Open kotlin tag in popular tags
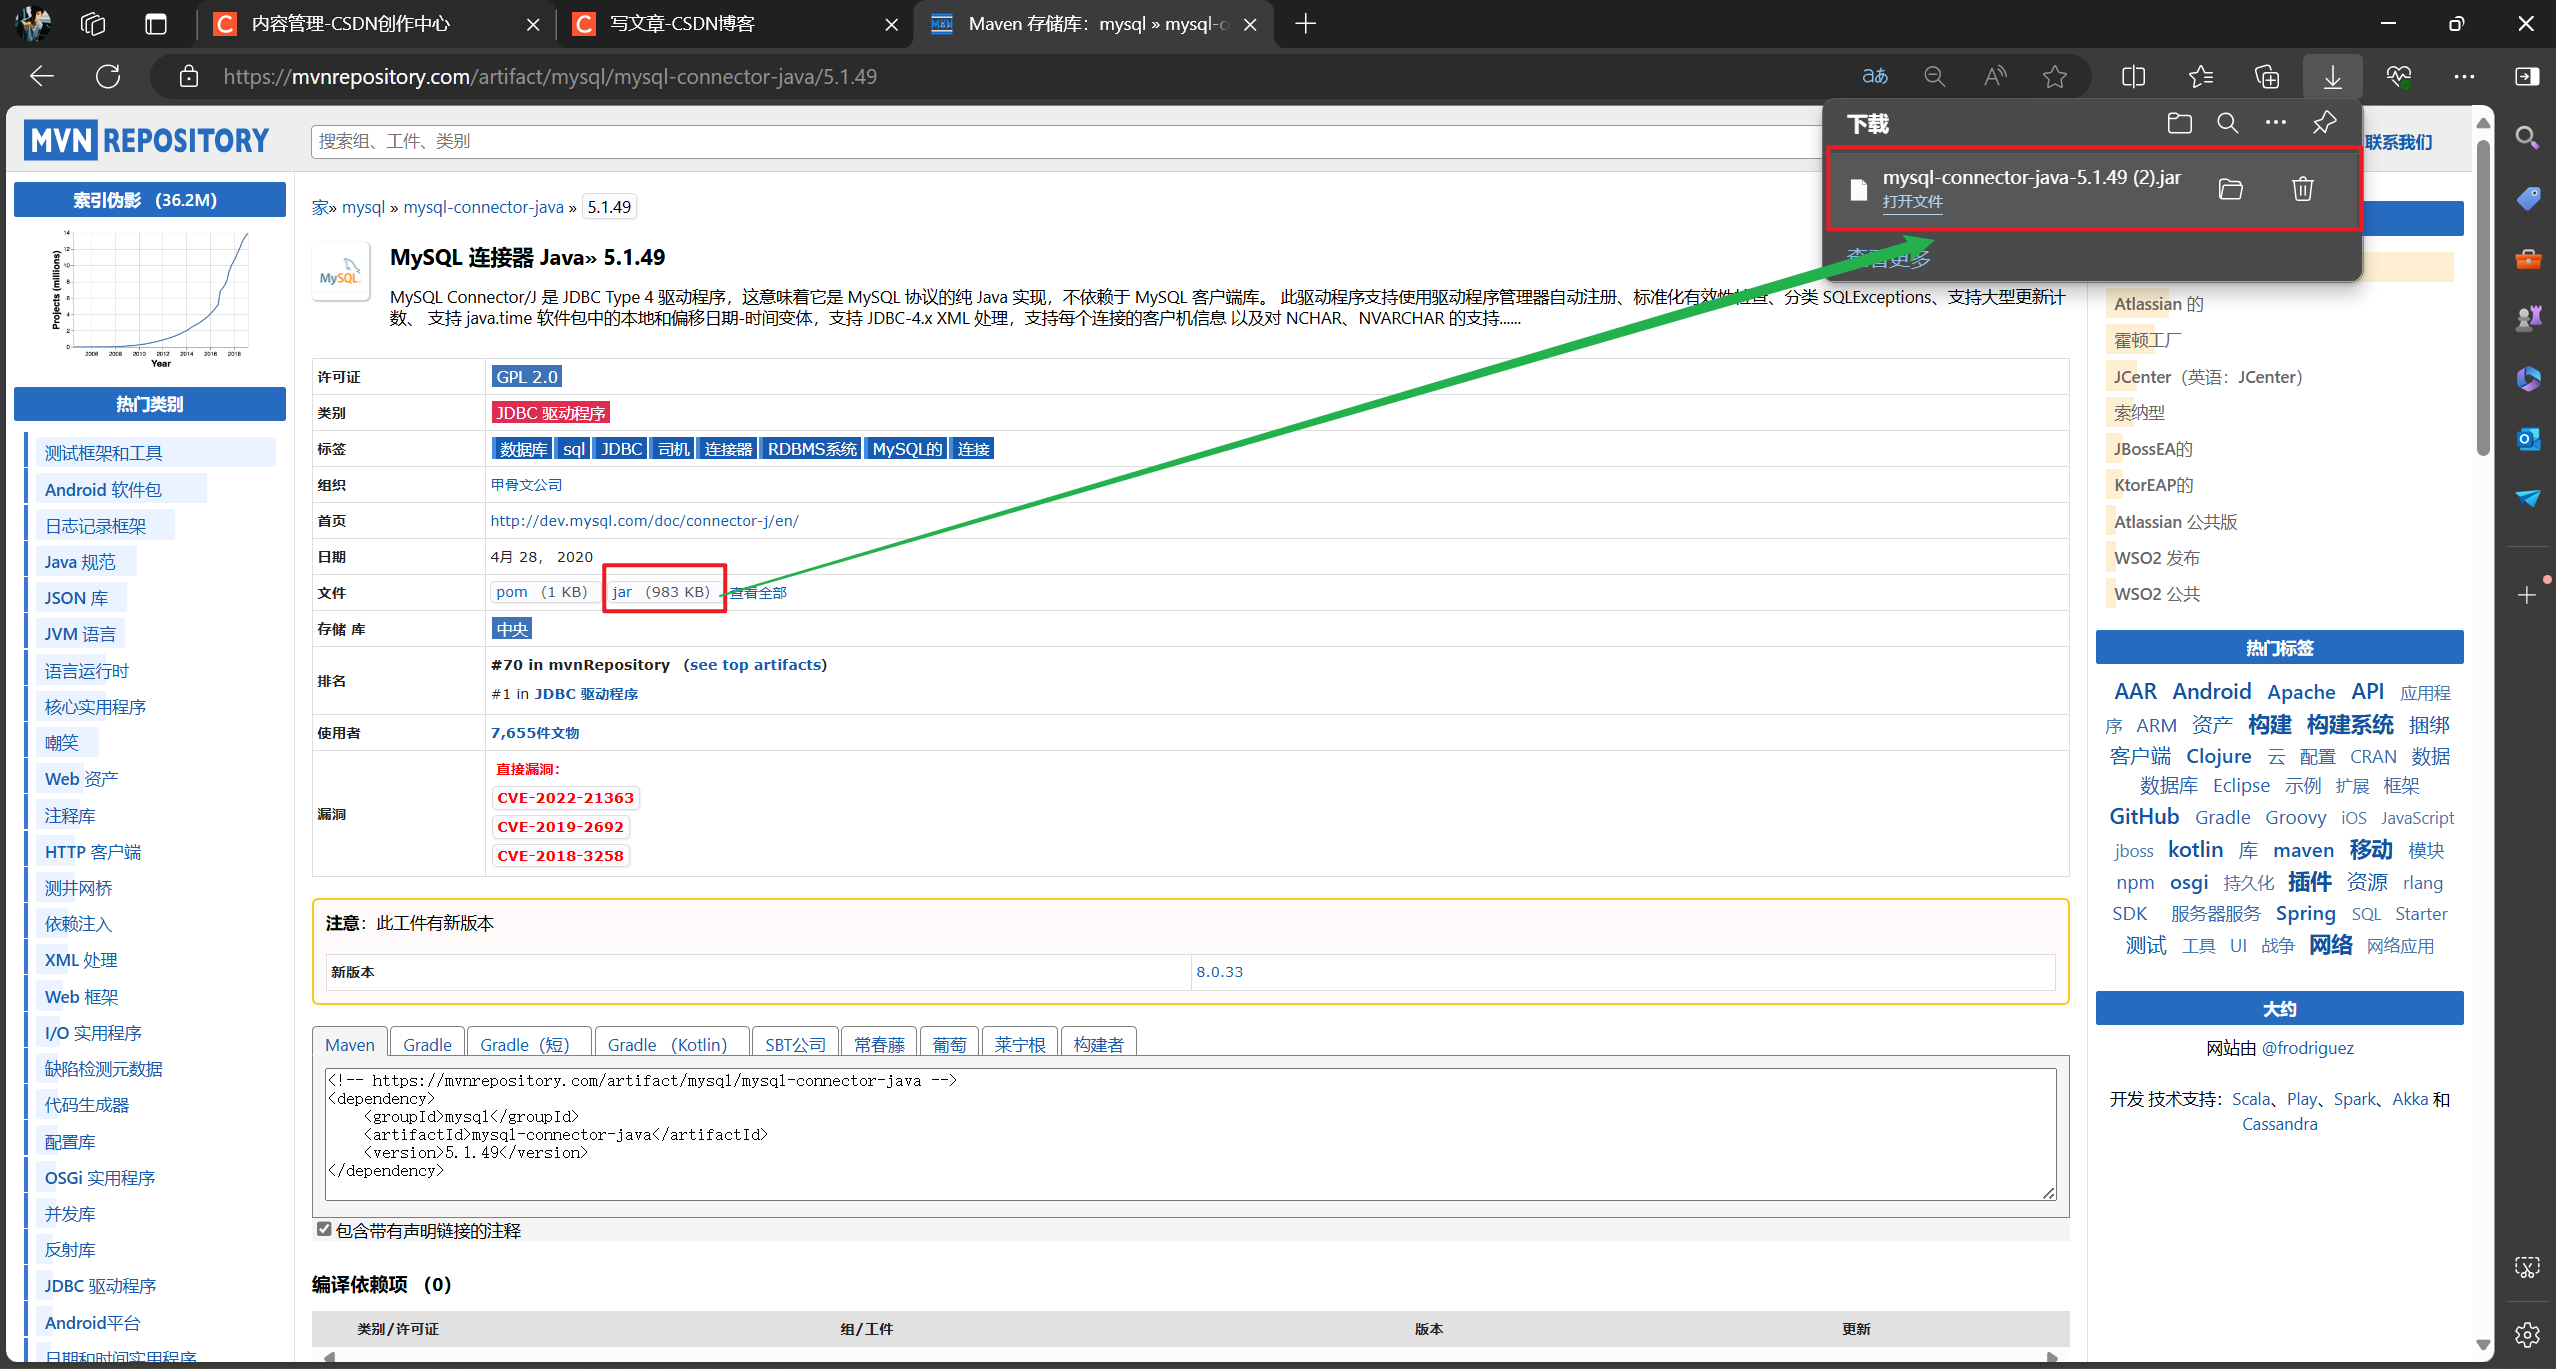The image size is (2556, 1369). [2195, 850]
